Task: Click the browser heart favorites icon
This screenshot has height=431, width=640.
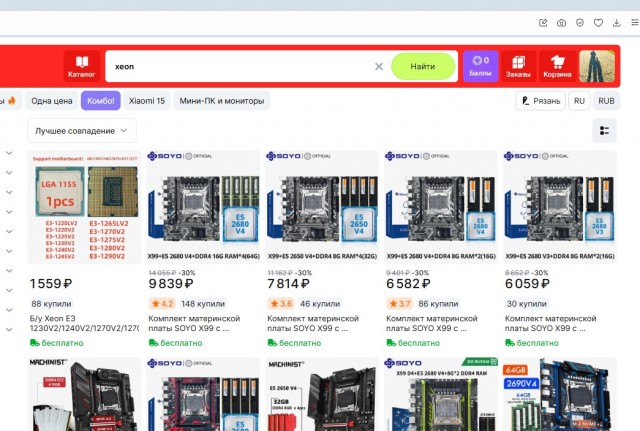Action: point(598,23)
